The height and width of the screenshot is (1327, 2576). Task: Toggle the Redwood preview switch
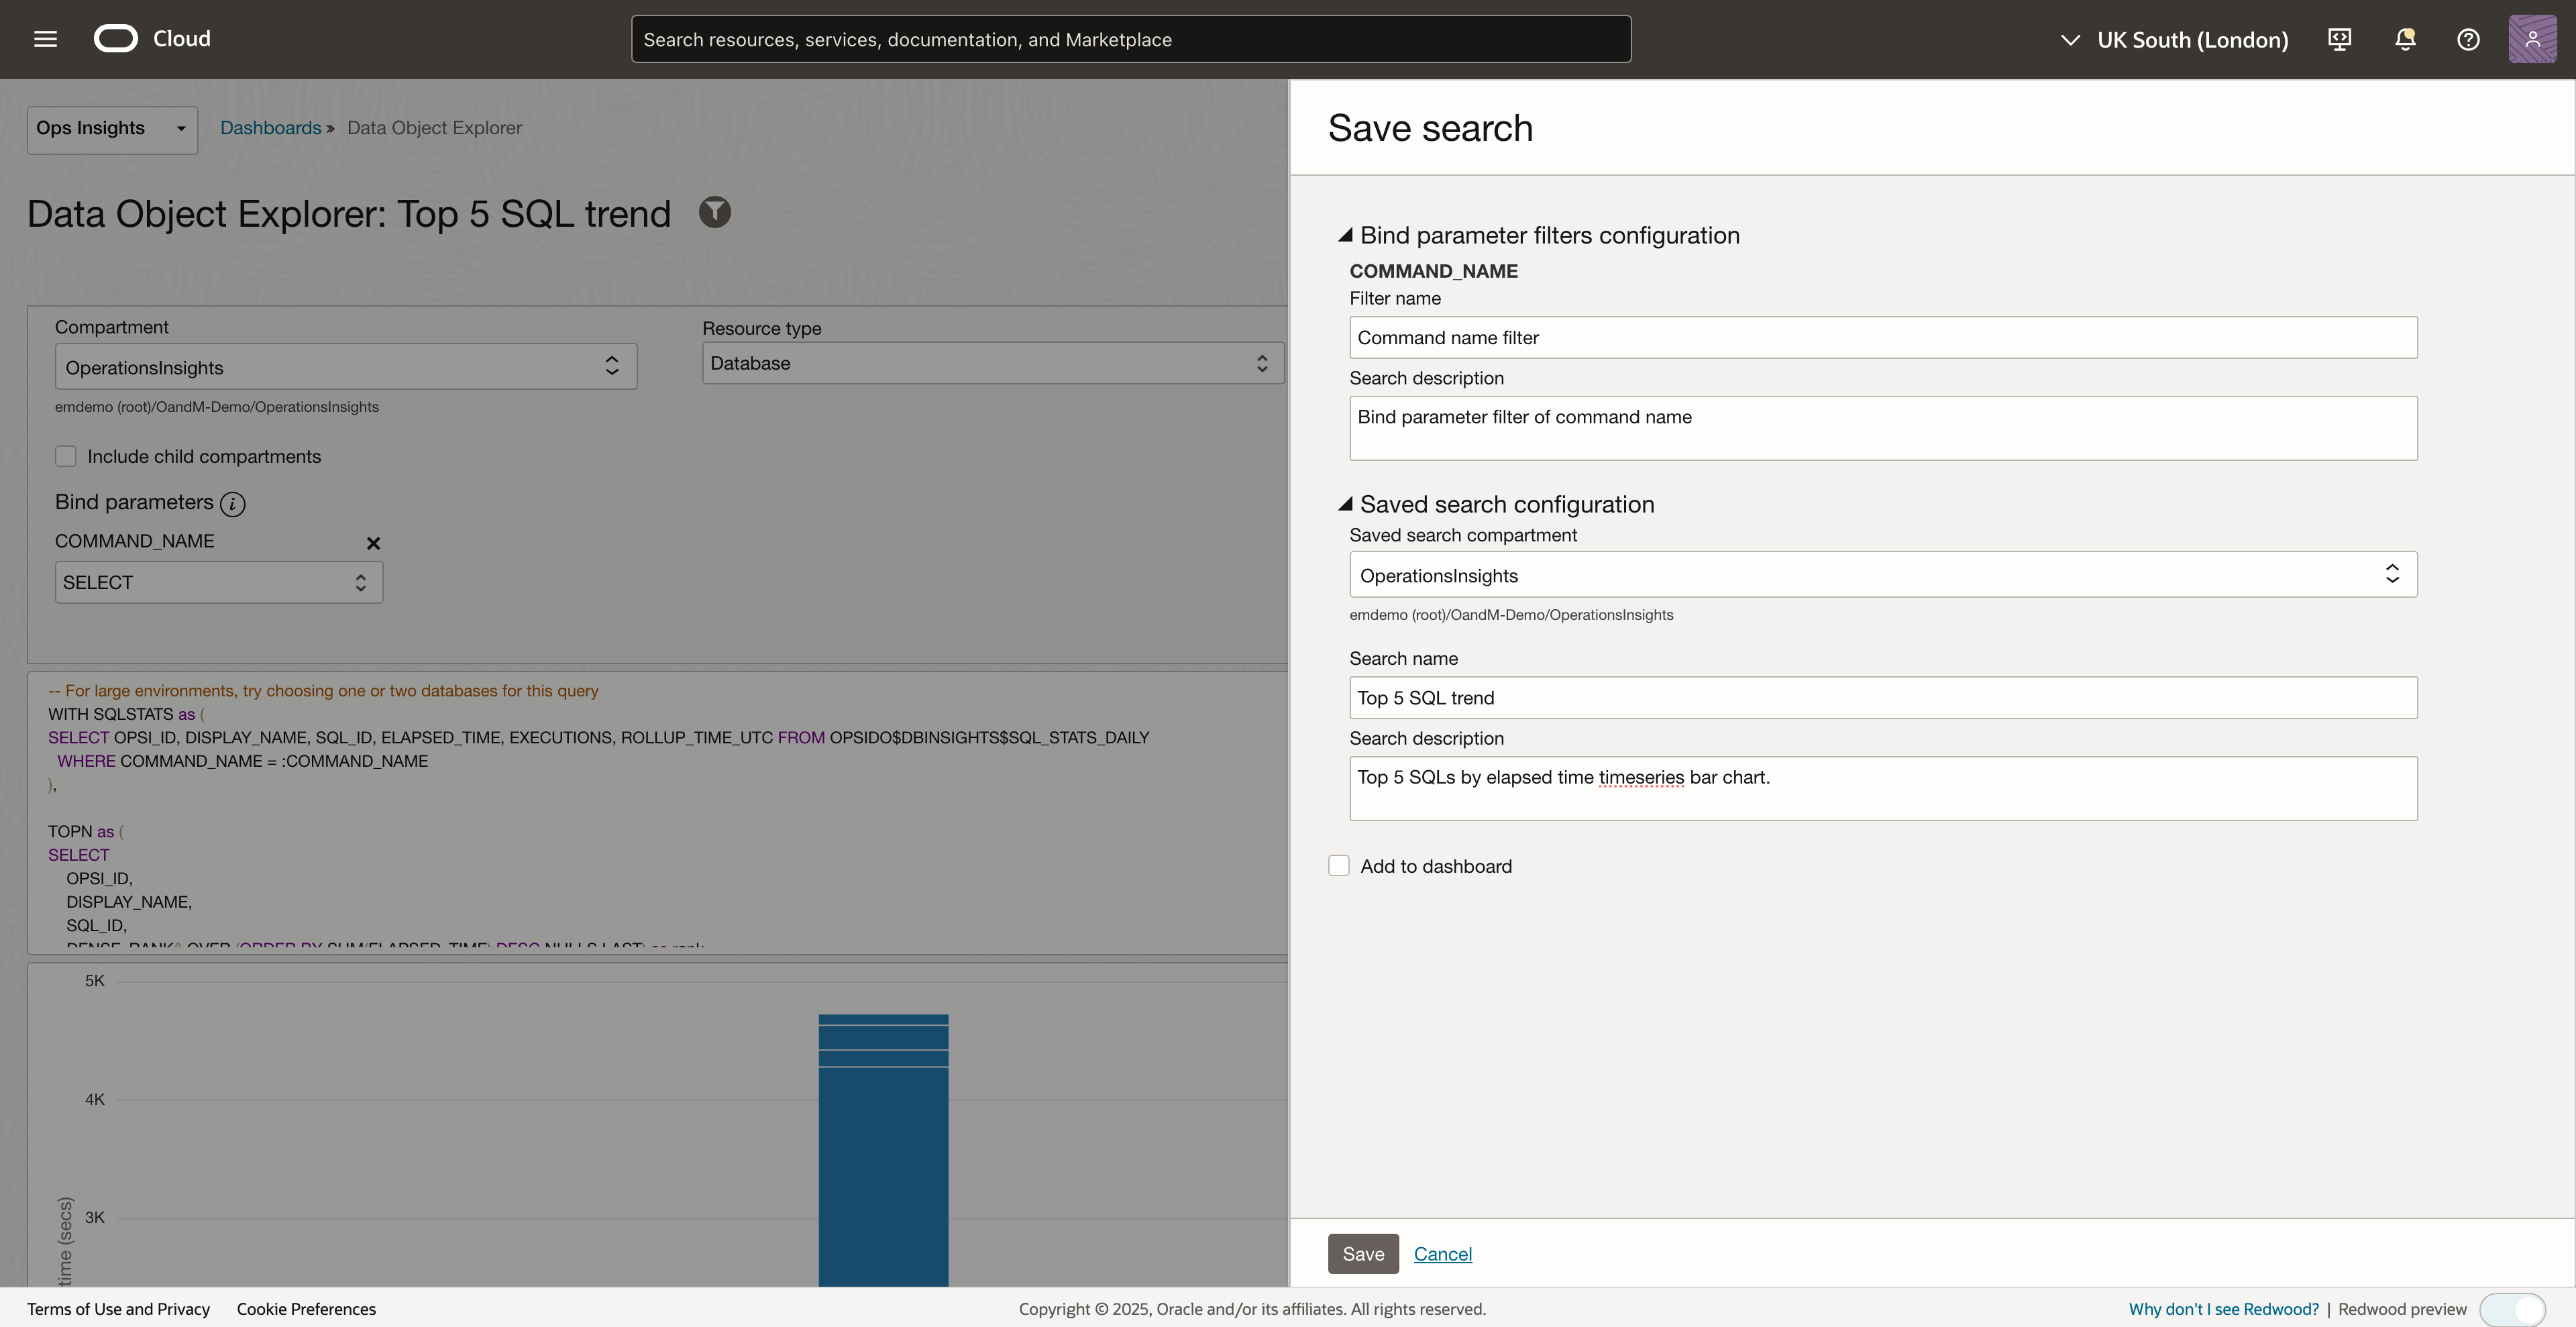[2512, 1309]
